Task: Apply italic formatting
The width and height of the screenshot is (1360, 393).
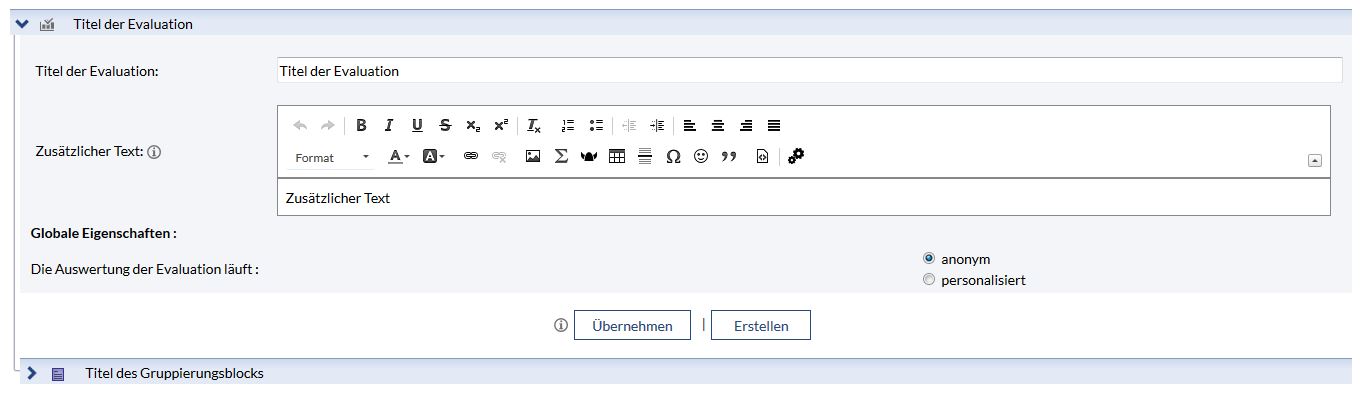Action: click(389, 126)
